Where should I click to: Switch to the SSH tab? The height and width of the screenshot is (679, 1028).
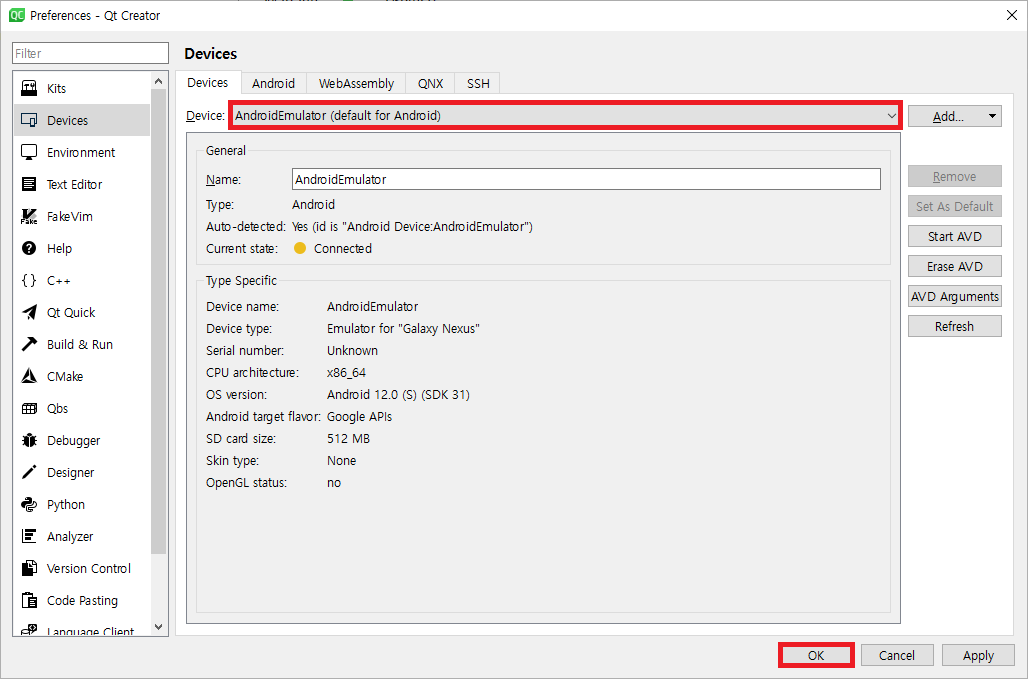(x=478, y=83)
